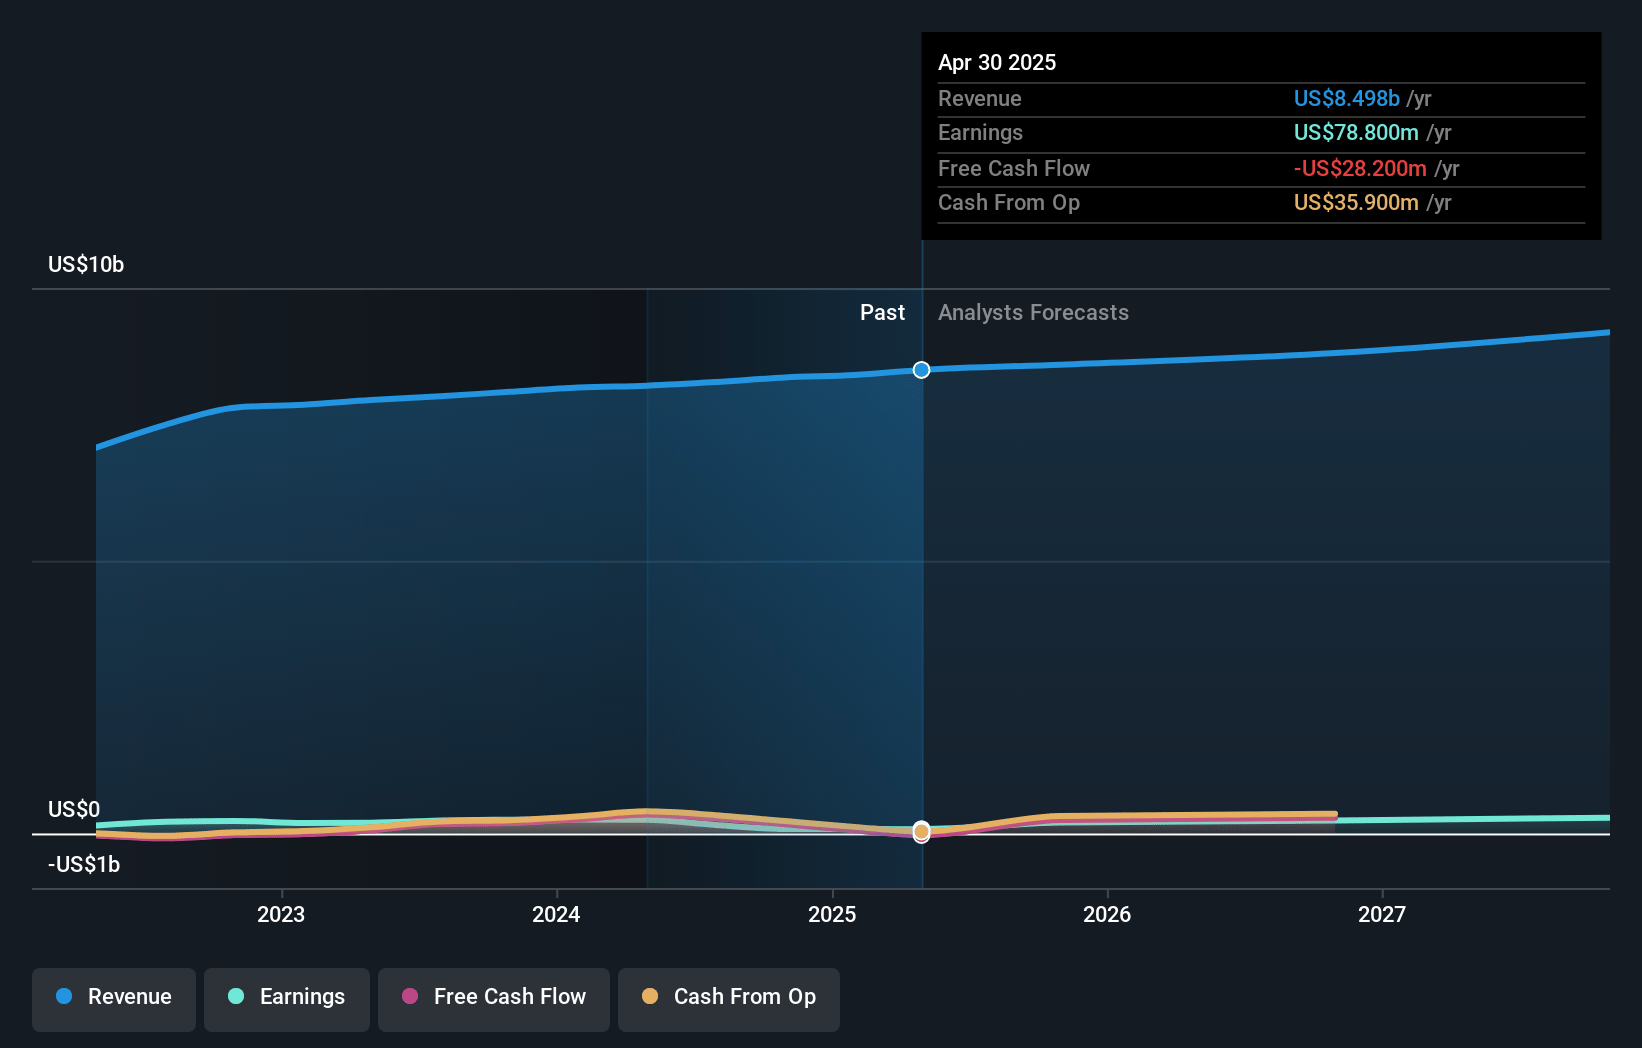Click the 2026 axis label
This screenshot has width=1642, height=1048.
click(x=1107, y=914)
